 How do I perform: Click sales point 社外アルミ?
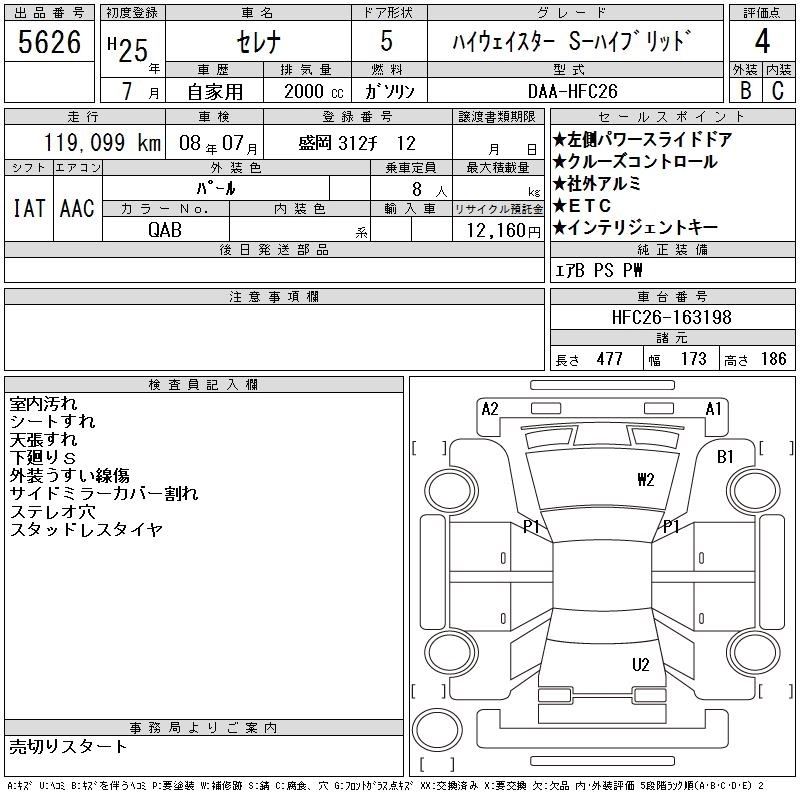(596, 183)
